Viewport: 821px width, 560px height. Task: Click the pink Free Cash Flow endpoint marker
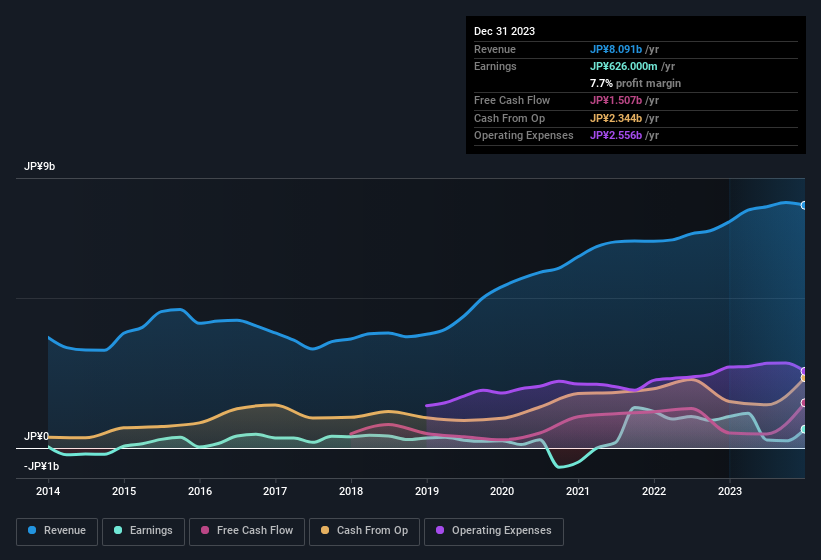click(x=804, y=403)
